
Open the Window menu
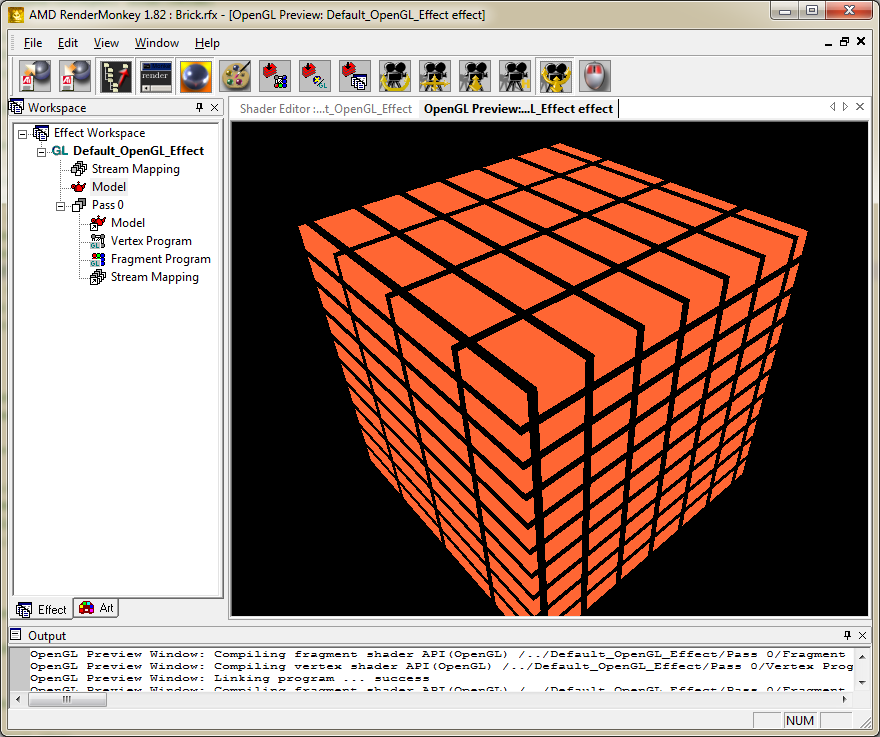(157, 43)
